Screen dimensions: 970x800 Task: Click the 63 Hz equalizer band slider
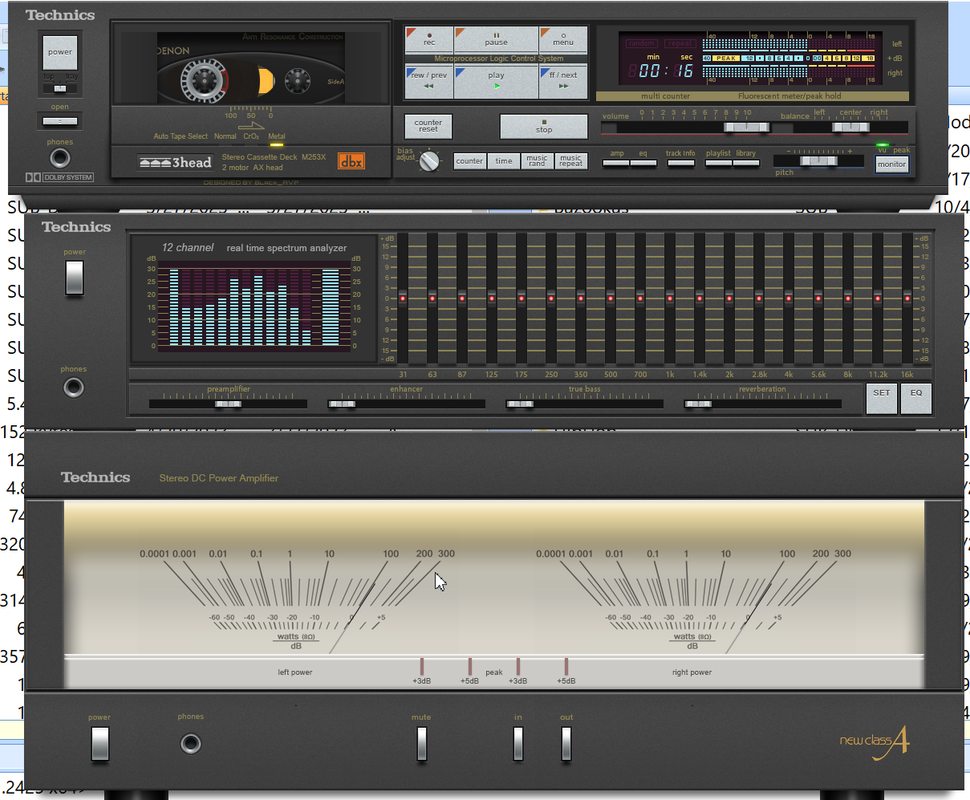(432, 299)
